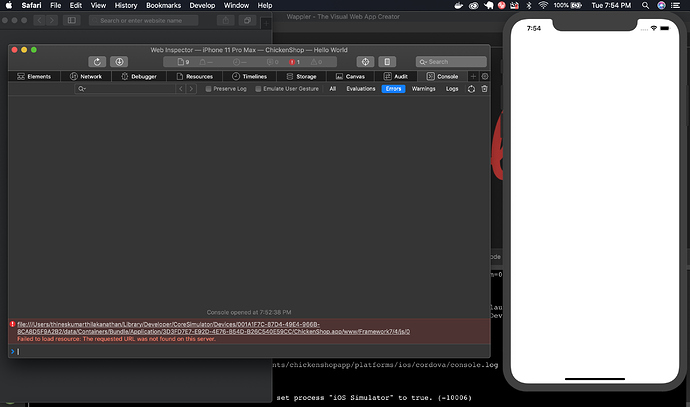Viewport: 690px width, 407px height.
Task: Open the Network tab
Action: click(86, 77)
